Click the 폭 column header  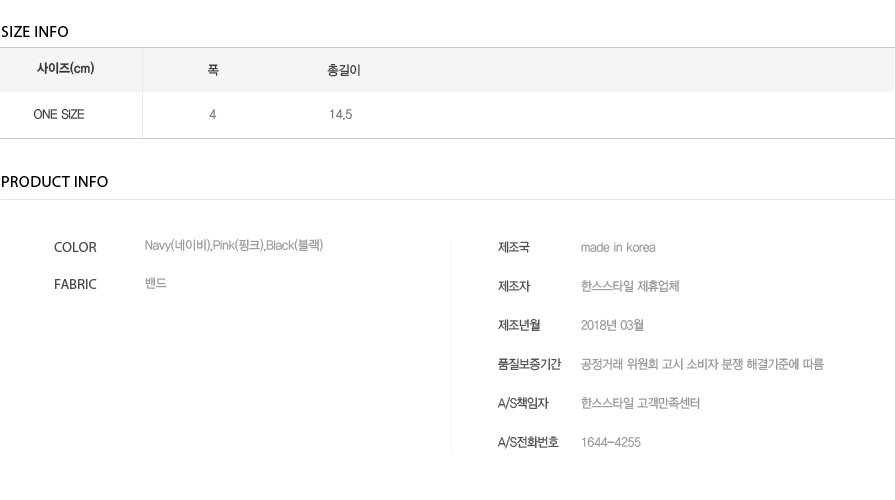pyautogui.click(x=213, y=70)
